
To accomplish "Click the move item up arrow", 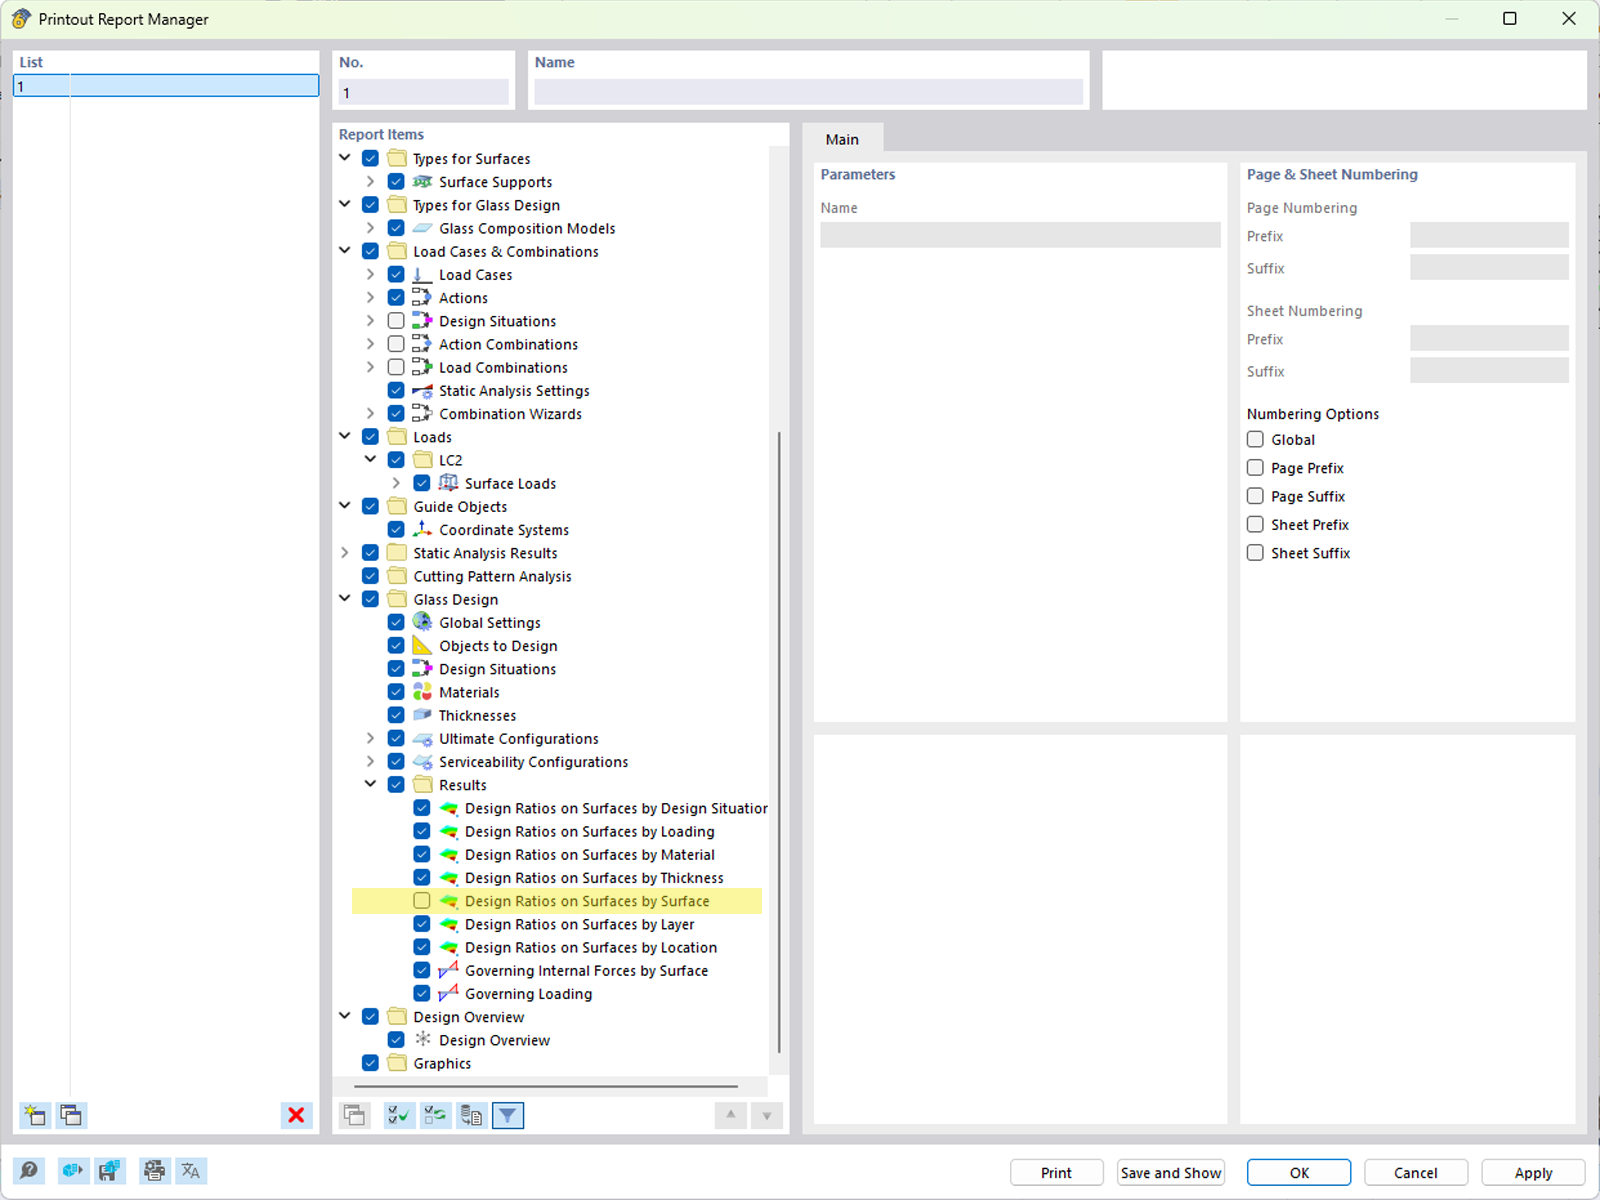I will click(x=731, y=1115).
